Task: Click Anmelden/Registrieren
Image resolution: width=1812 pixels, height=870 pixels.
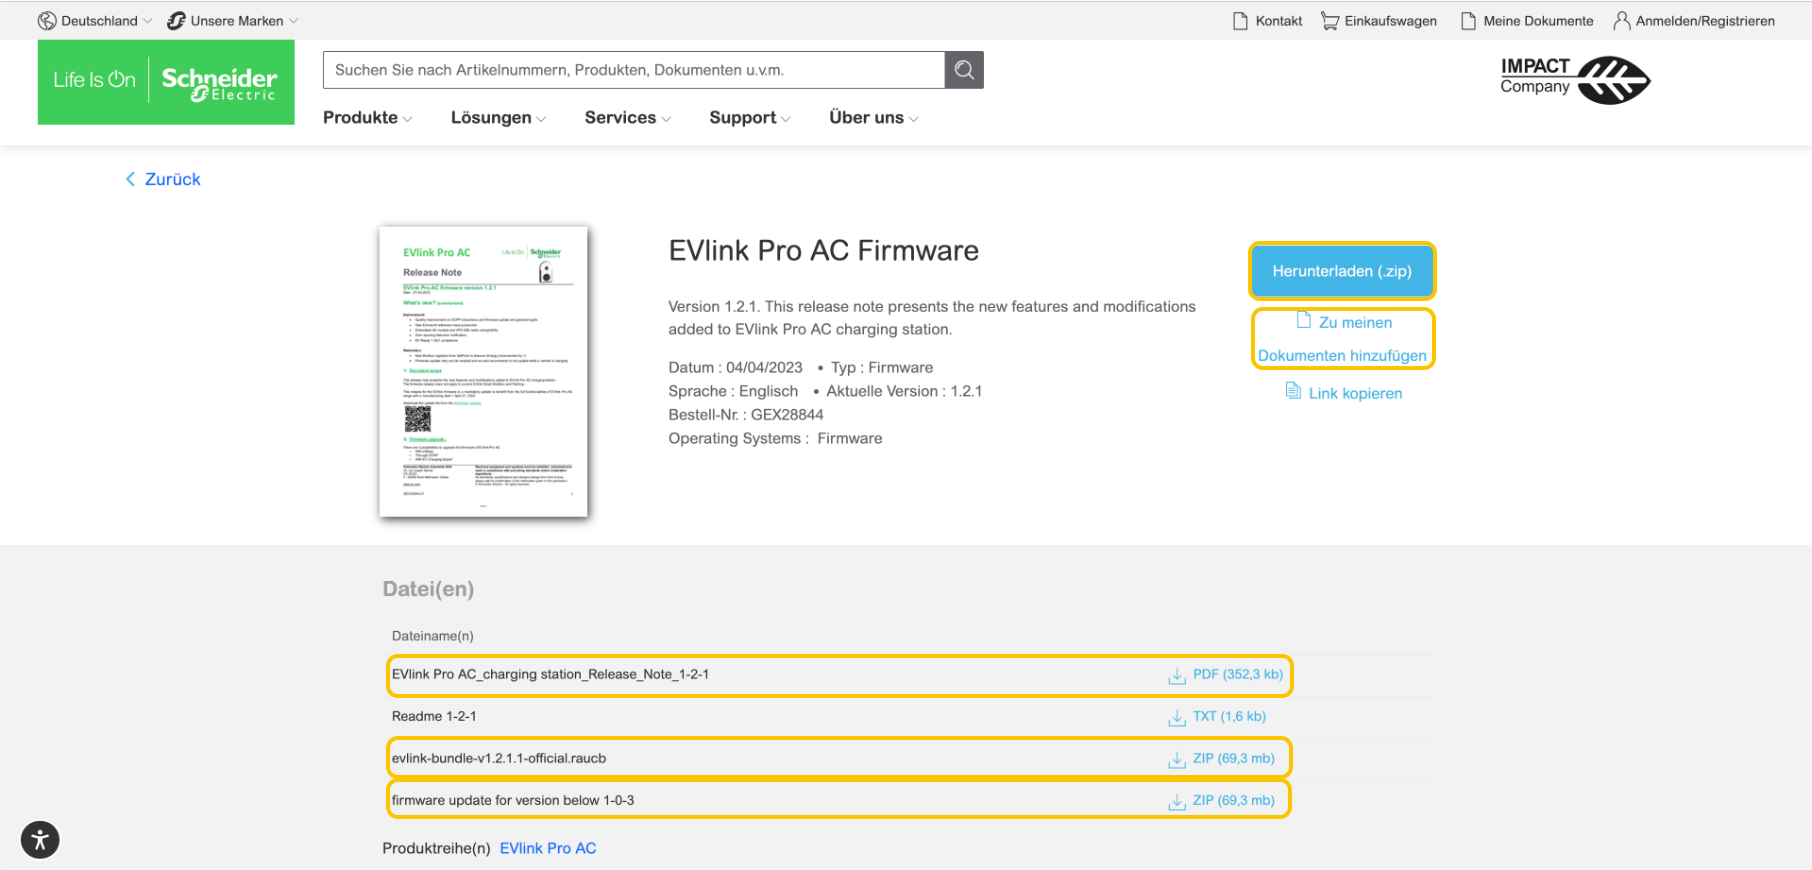Action: (x=1705, y=21)
